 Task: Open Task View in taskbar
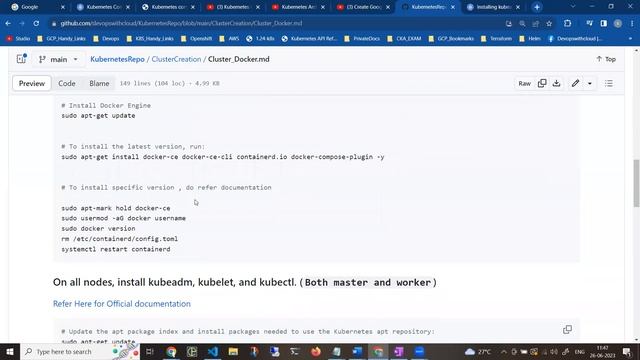point(150,351)
